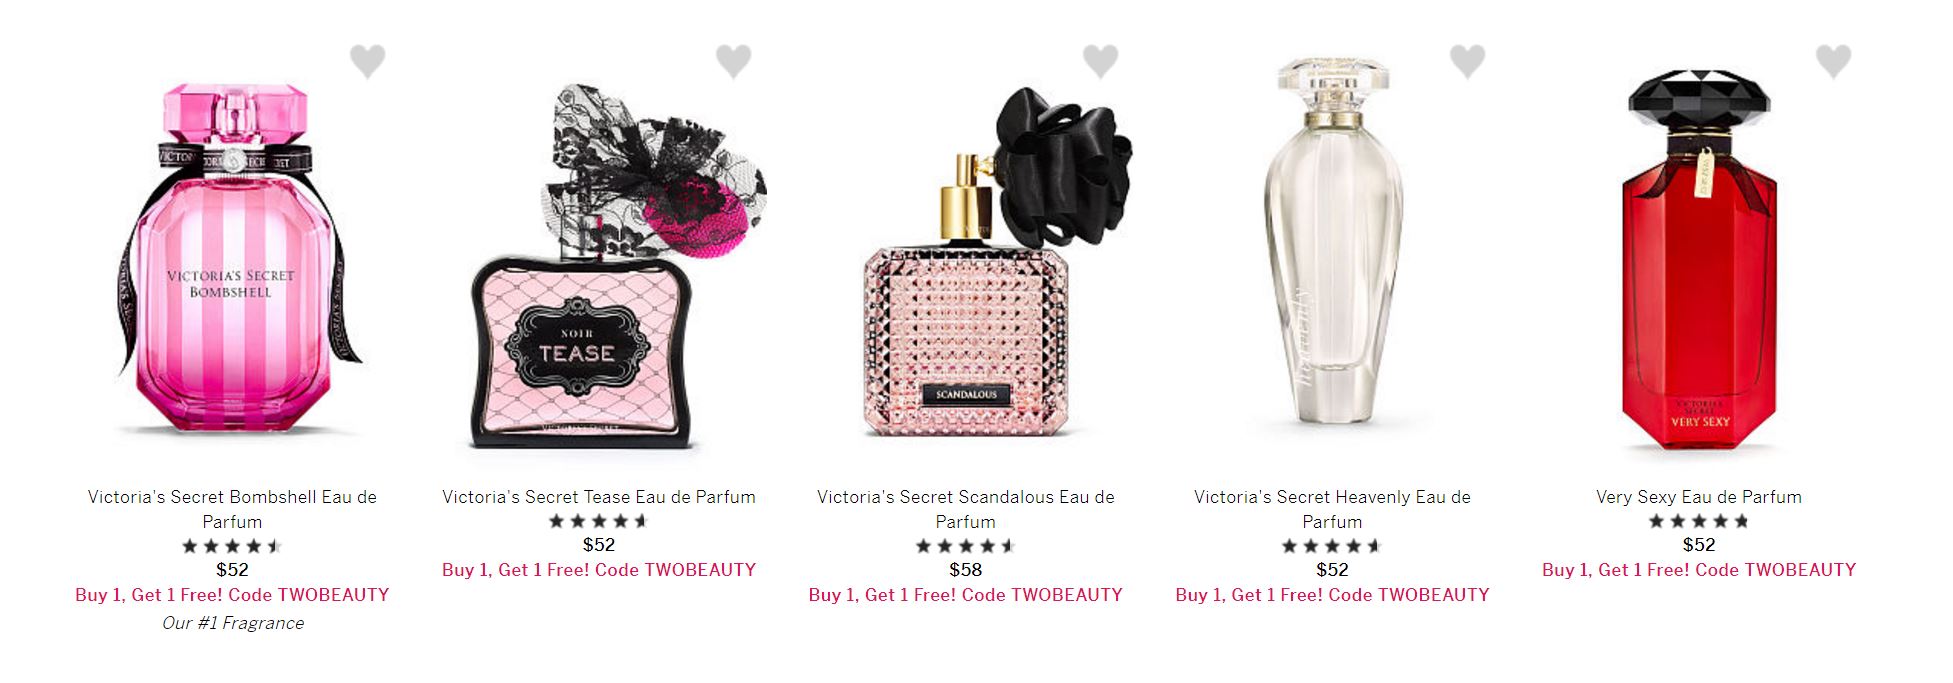Open Victoria's Secret Heavenly Eau de Parfum link
Image resolution: width=1953 pixels, height=683 pixels.
pos(1332,509)
